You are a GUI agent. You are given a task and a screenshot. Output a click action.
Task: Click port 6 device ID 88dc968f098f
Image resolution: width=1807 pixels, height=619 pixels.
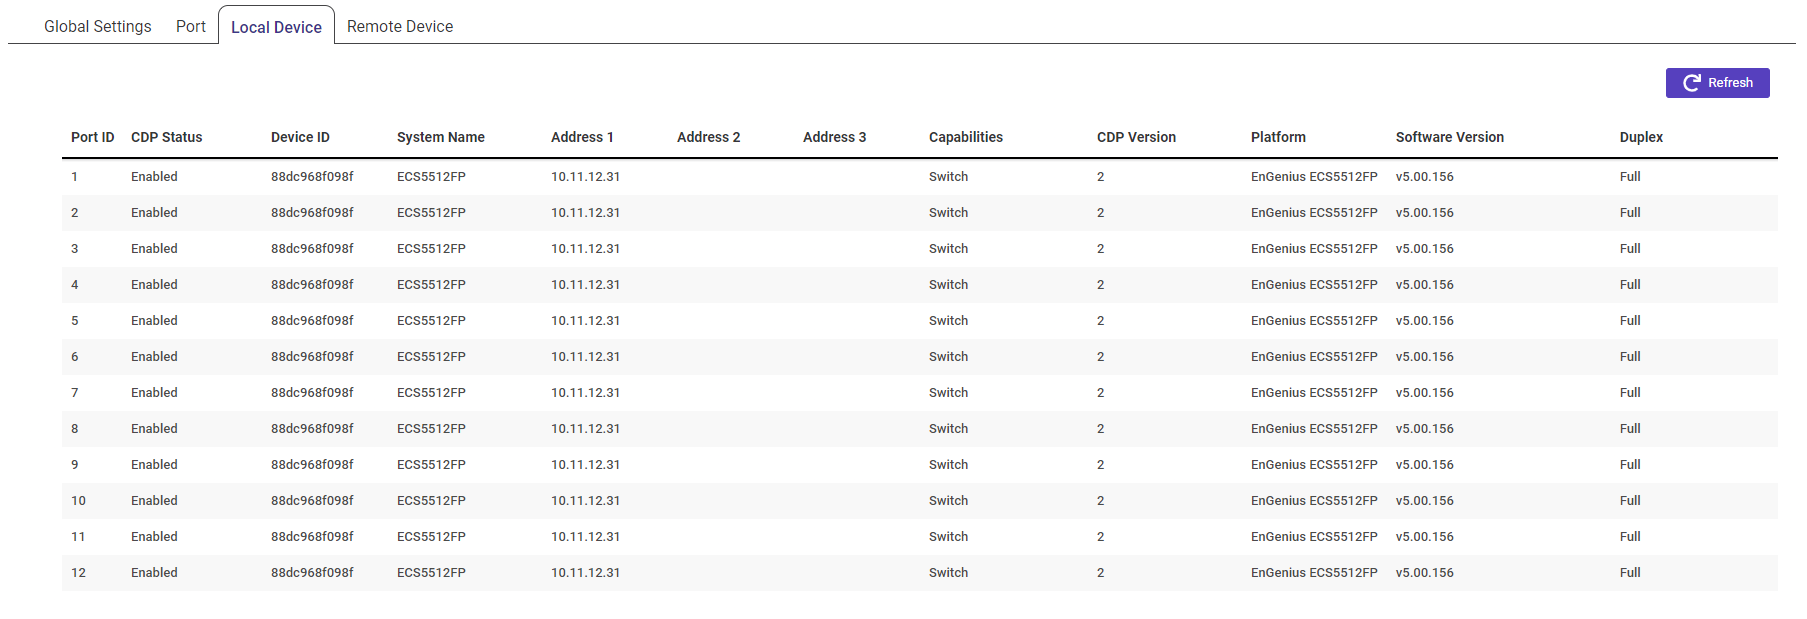312,357
